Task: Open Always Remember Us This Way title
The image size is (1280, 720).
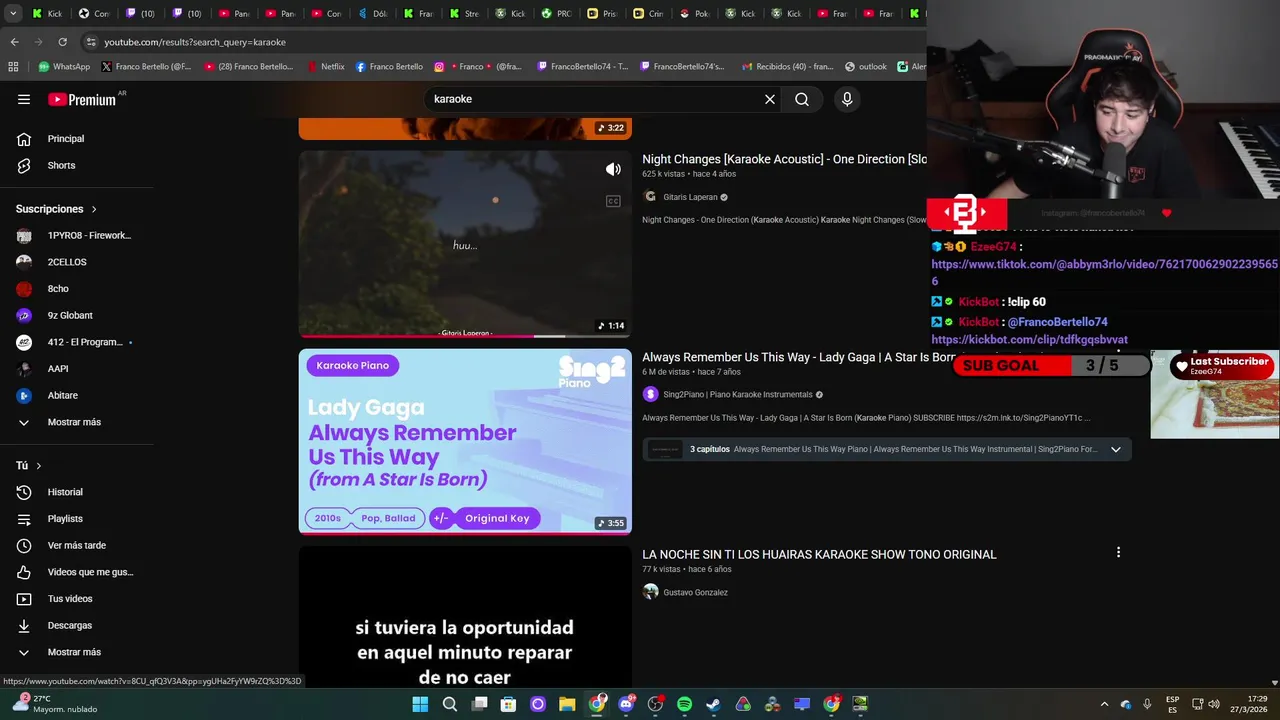Action: click(798, 357)
